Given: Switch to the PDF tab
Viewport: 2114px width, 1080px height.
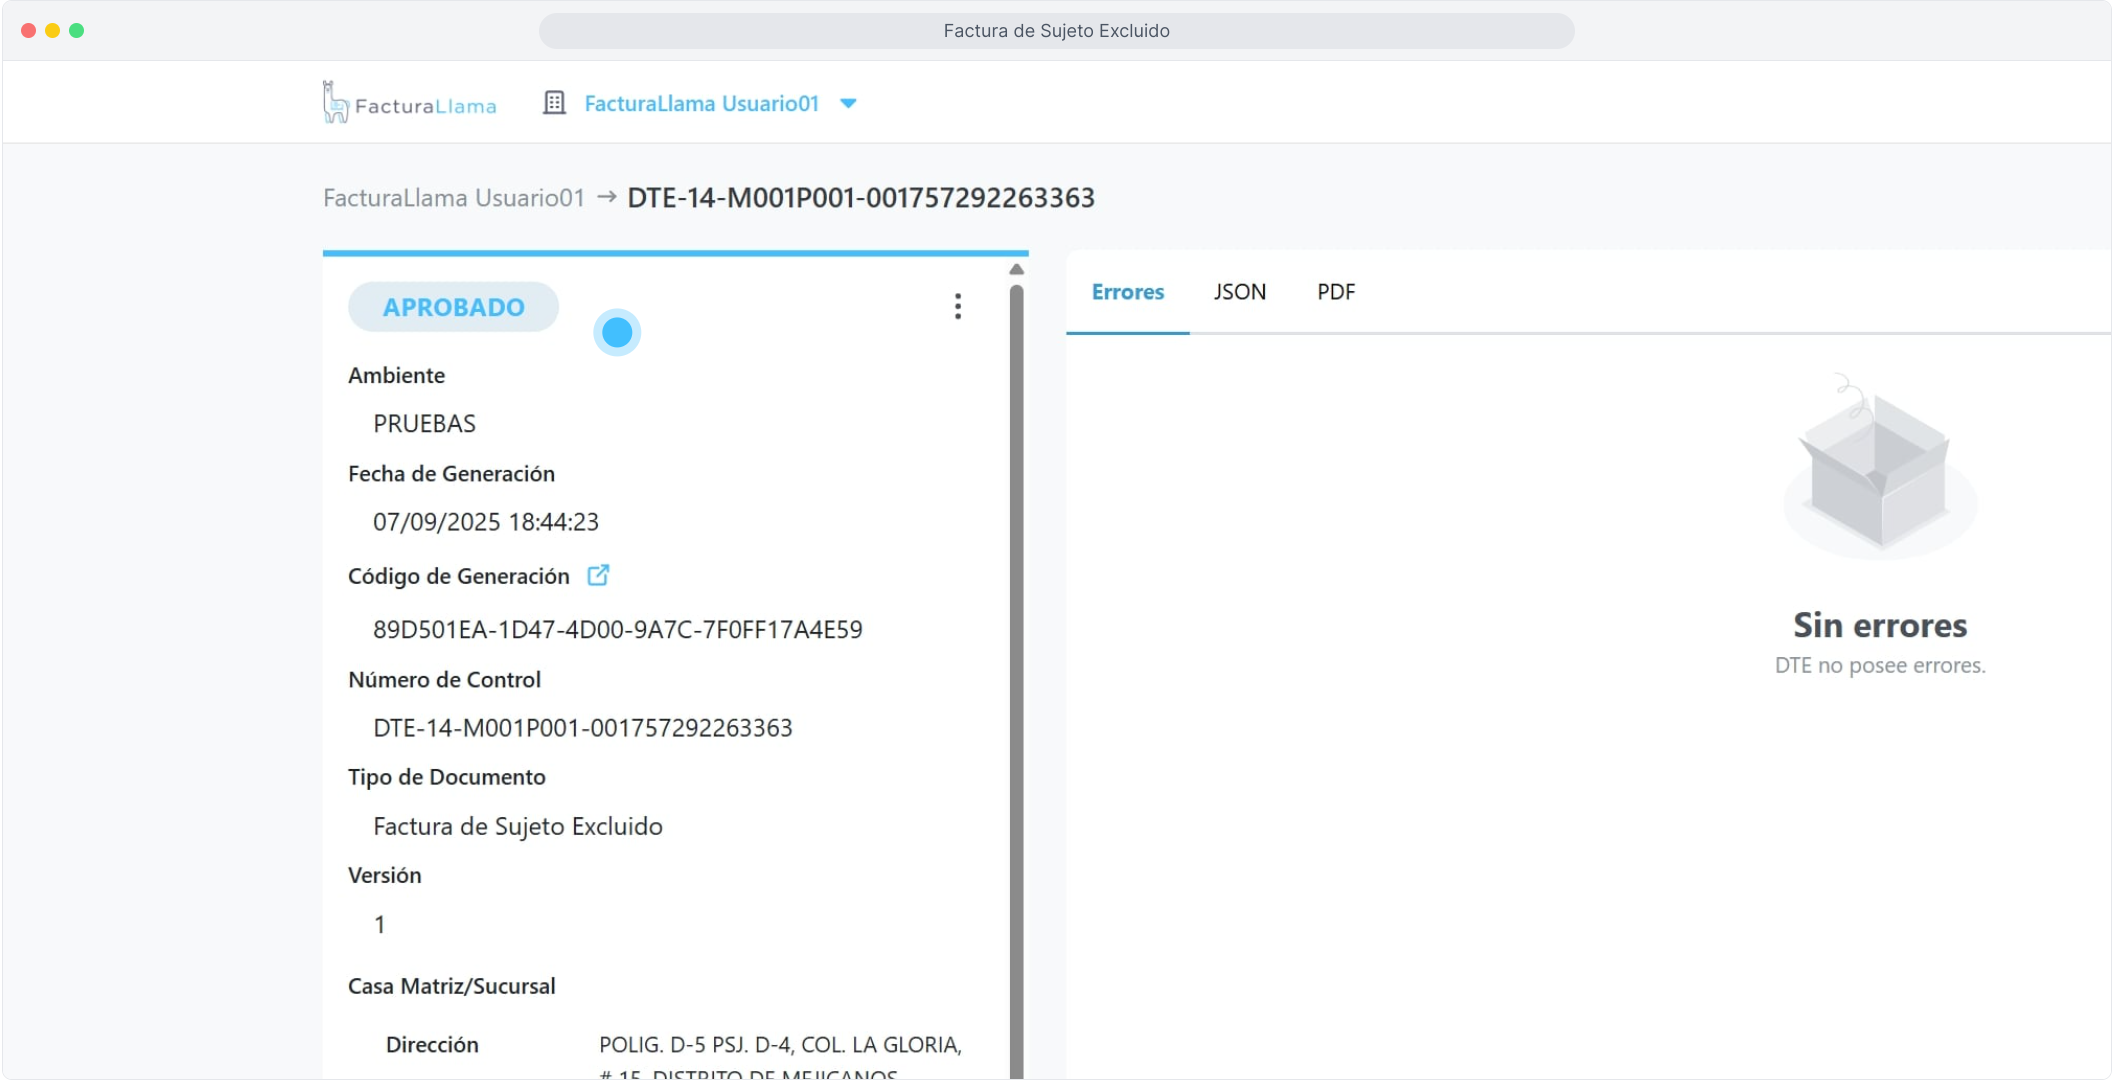Looking at the screenshot, I should (1335, 292).
